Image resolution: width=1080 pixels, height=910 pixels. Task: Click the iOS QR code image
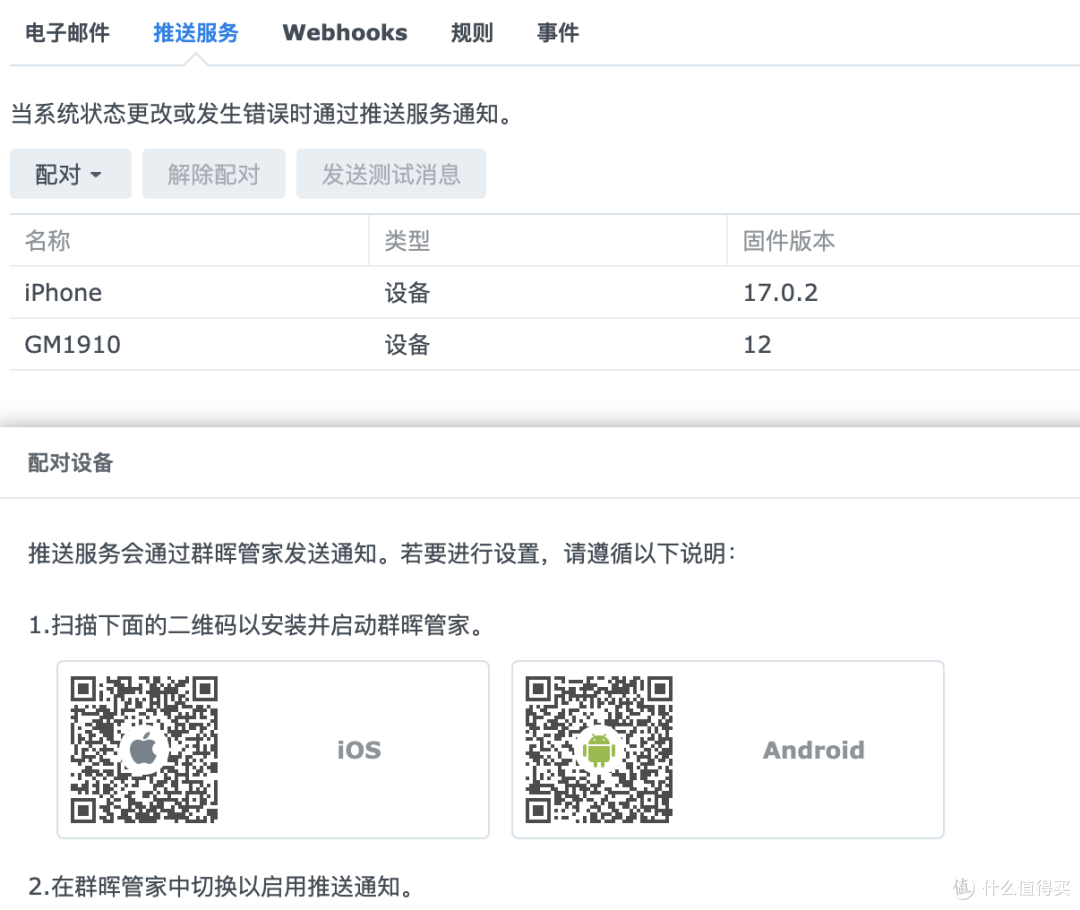click(x=144, y=749)
